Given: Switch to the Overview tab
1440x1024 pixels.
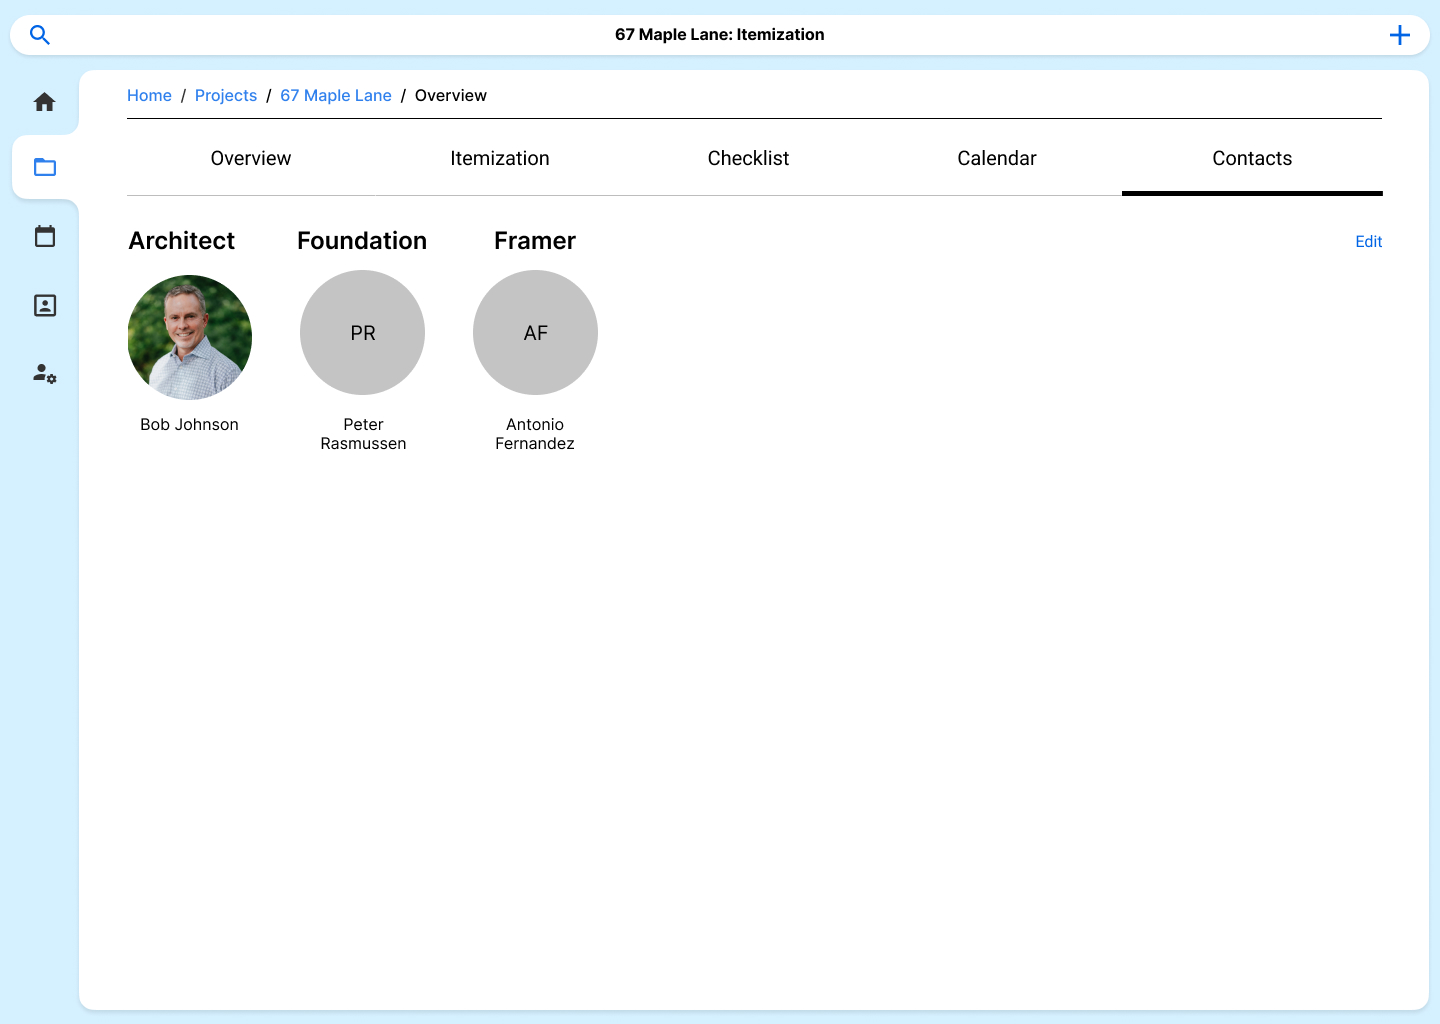Looking at the screenshot, I should [x=251, y=158].
